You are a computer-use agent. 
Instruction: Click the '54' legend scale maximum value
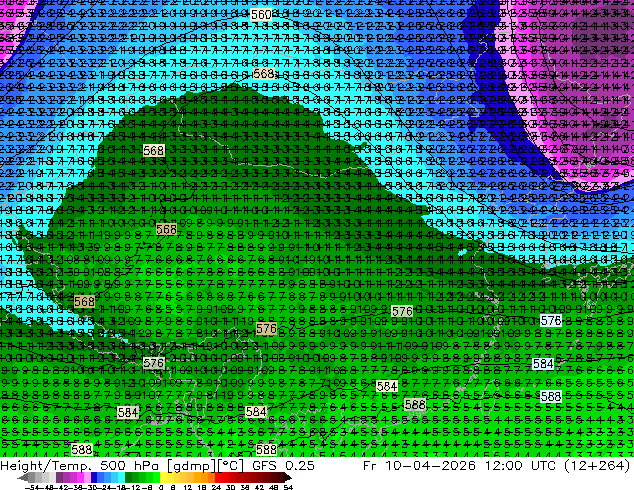coord(288,487)
